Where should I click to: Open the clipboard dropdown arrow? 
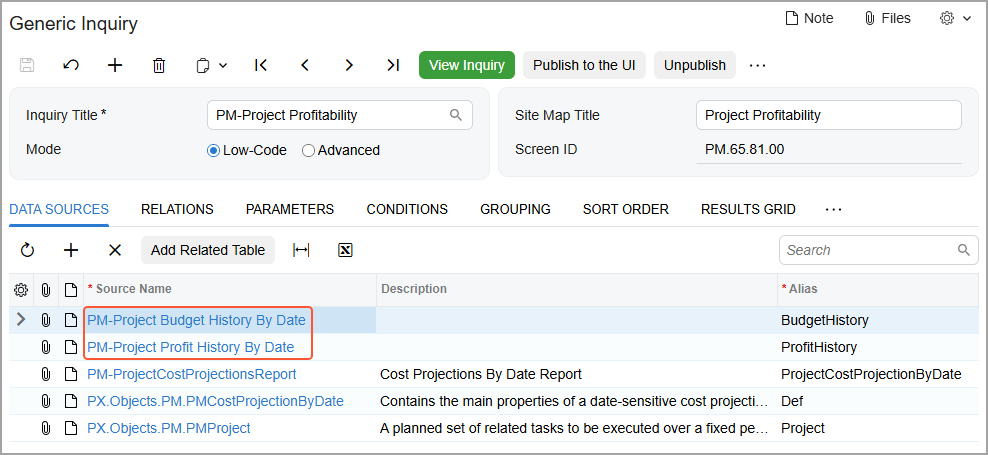[x=223, y=66]
